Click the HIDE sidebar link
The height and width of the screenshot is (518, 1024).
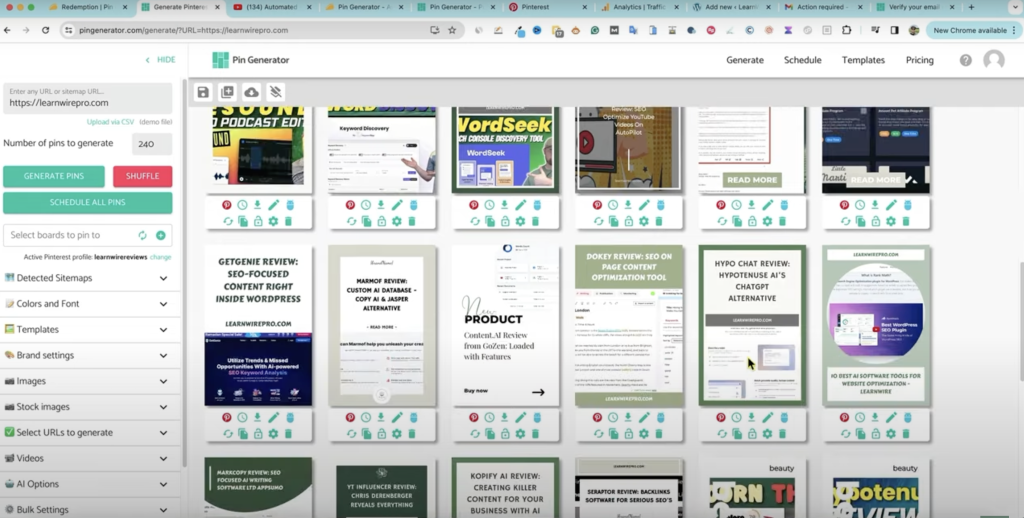pos(161,59)
